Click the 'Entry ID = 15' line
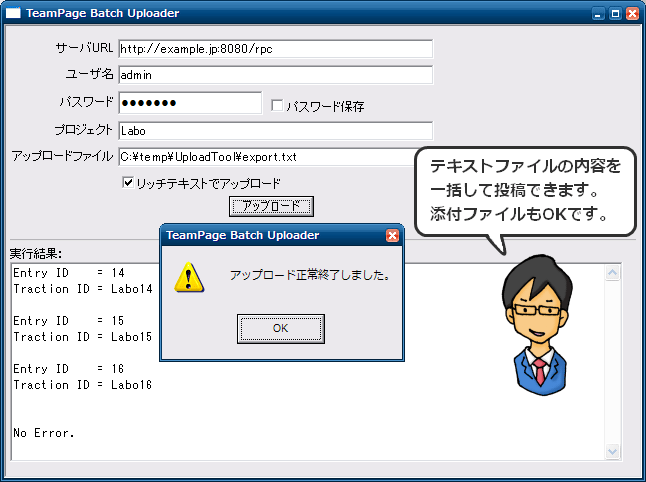646x482 pixels. tap(69, 321)
